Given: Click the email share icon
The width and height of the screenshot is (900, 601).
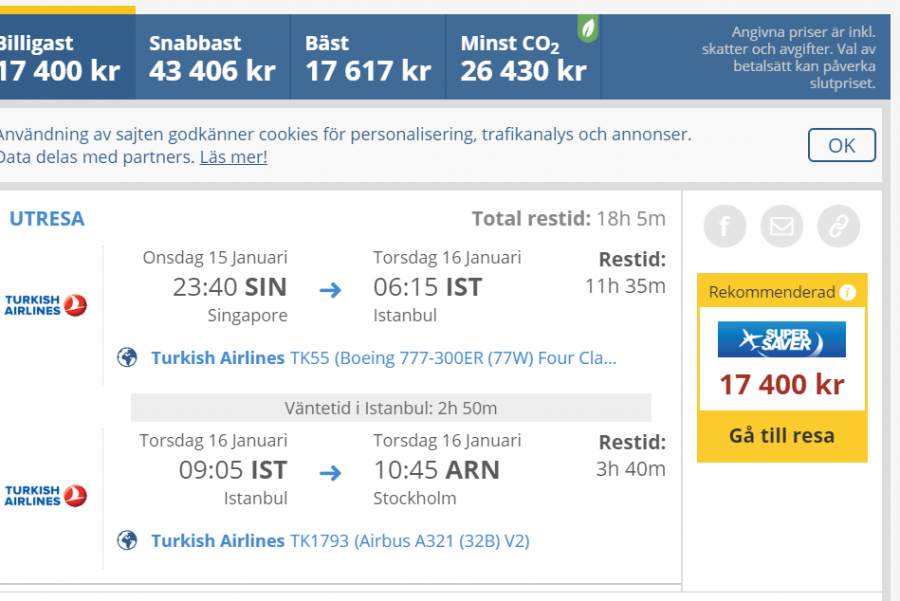Looking at the screenshot, I should (x=781, y=227).
